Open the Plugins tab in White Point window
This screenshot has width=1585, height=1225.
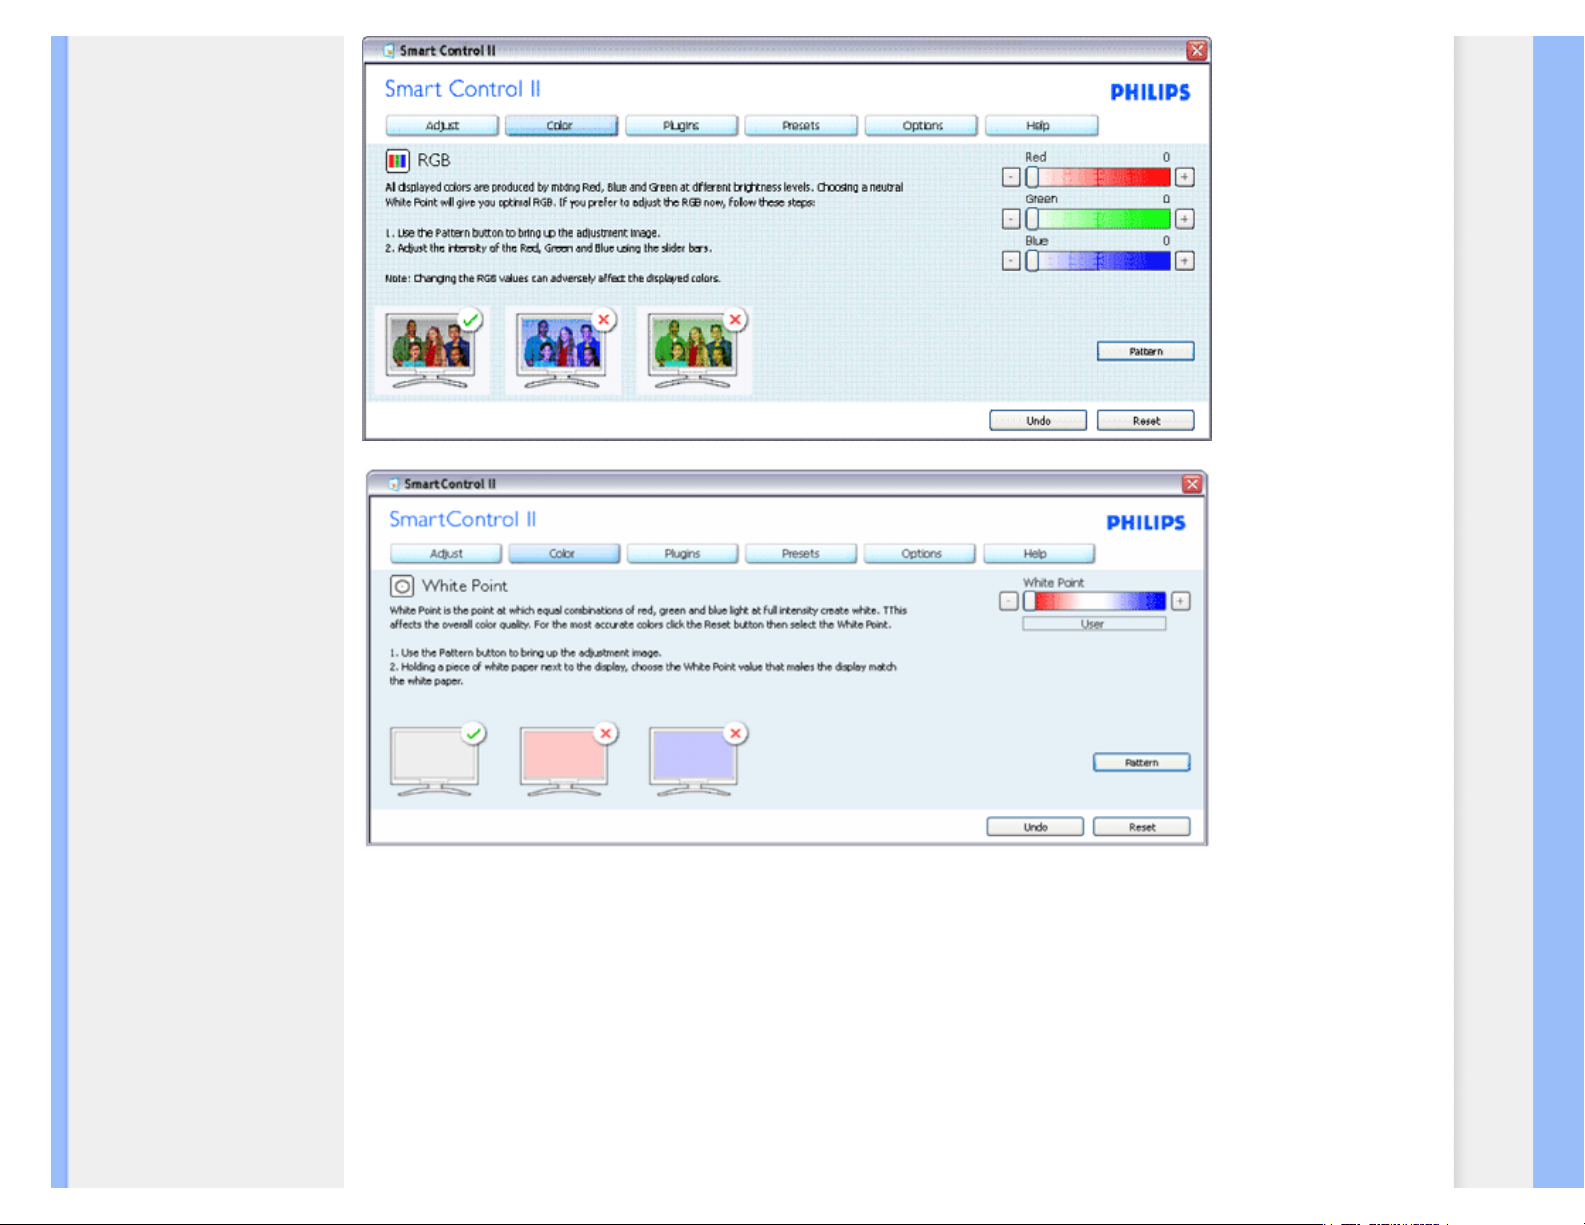pos(683,554)
